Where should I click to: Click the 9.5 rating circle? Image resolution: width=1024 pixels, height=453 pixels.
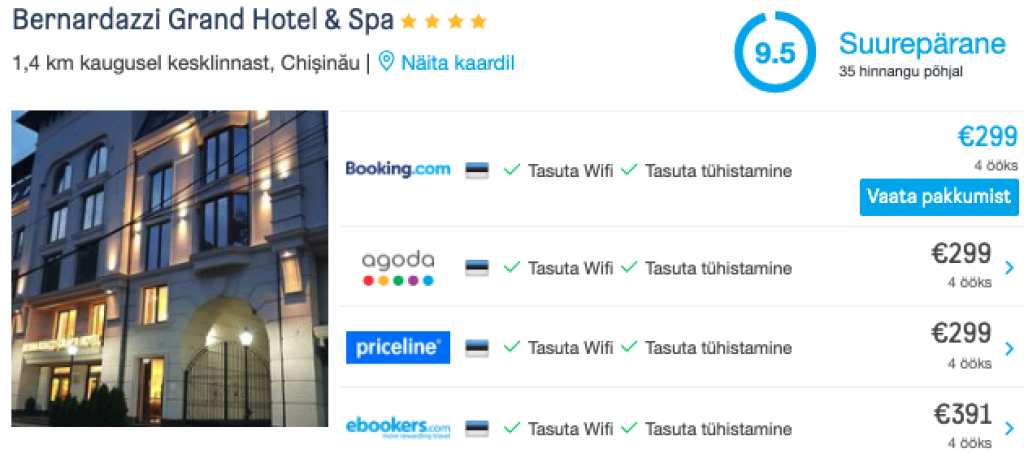click(774, 53)
